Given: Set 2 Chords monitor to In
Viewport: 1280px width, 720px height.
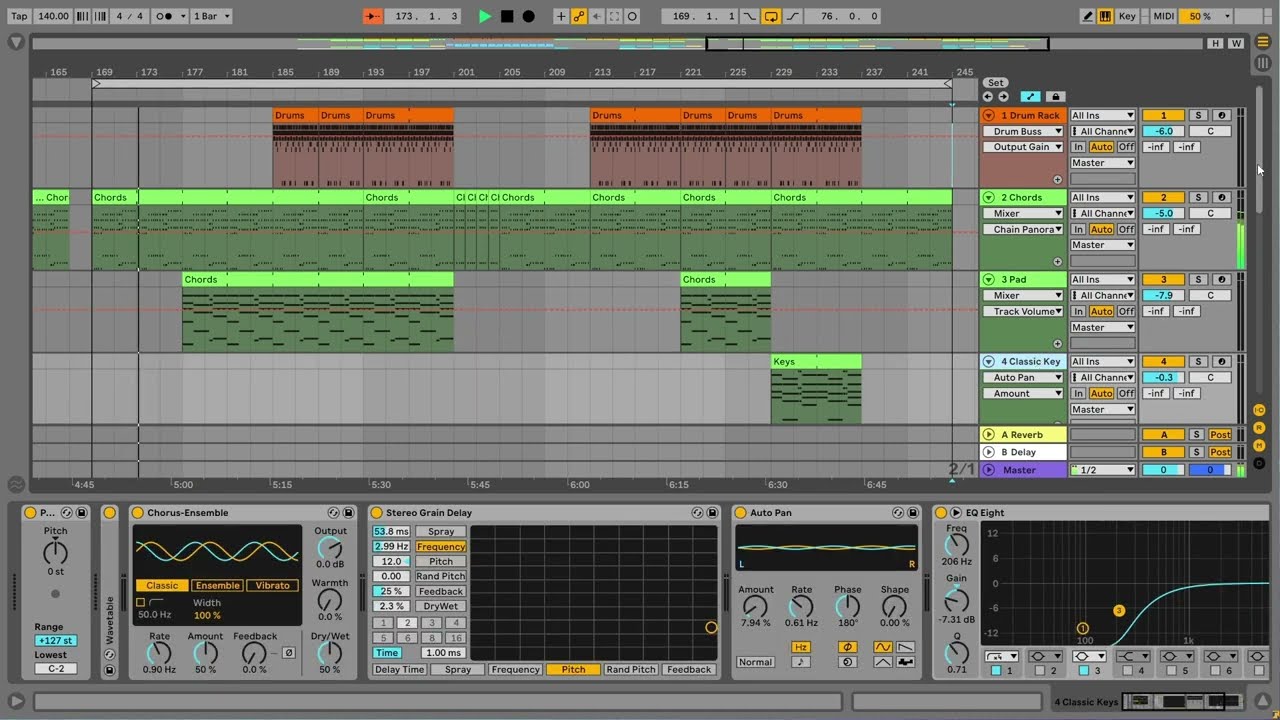Looking at the screenshot, I should pos(1078,229).
